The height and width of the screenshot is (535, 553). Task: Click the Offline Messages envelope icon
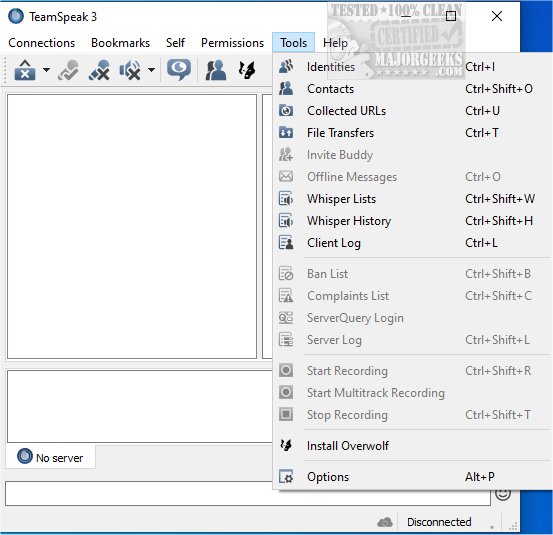tap(286, 176)
